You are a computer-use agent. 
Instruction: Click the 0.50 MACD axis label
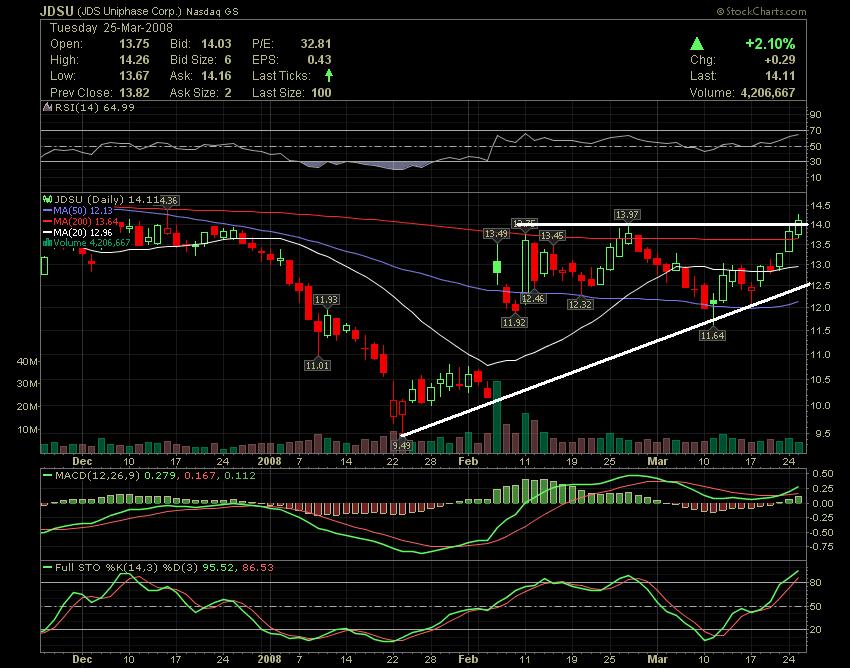[822, 473]
